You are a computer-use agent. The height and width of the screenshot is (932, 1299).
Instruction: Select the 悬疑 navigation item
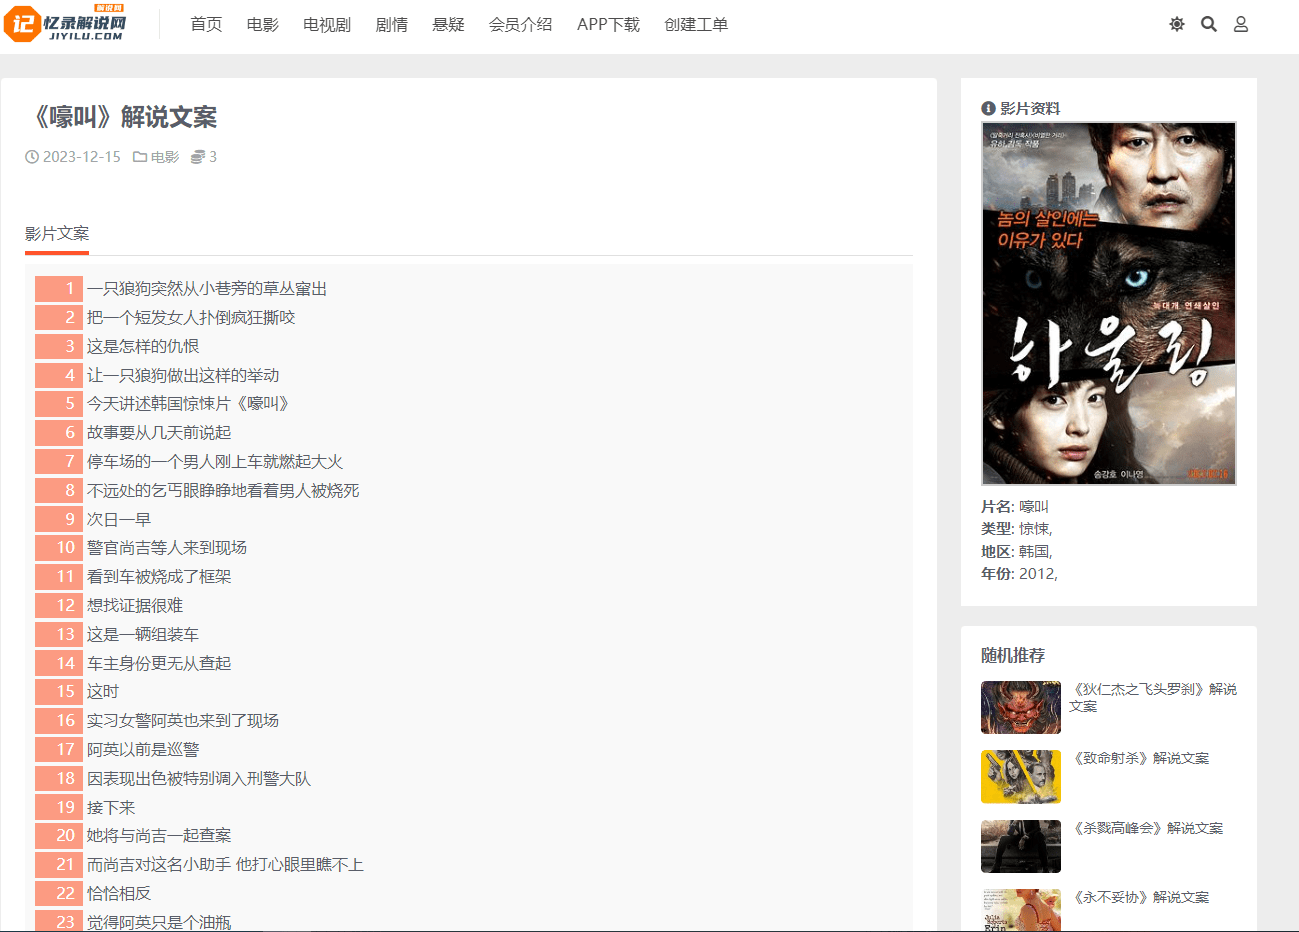448,24
